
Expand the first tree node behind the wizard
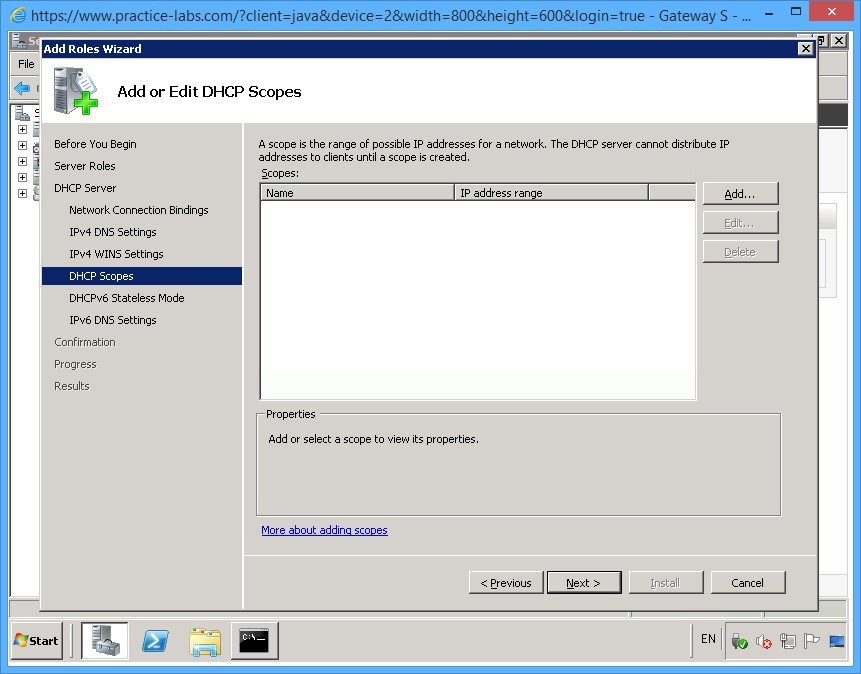tap(22, 131)
